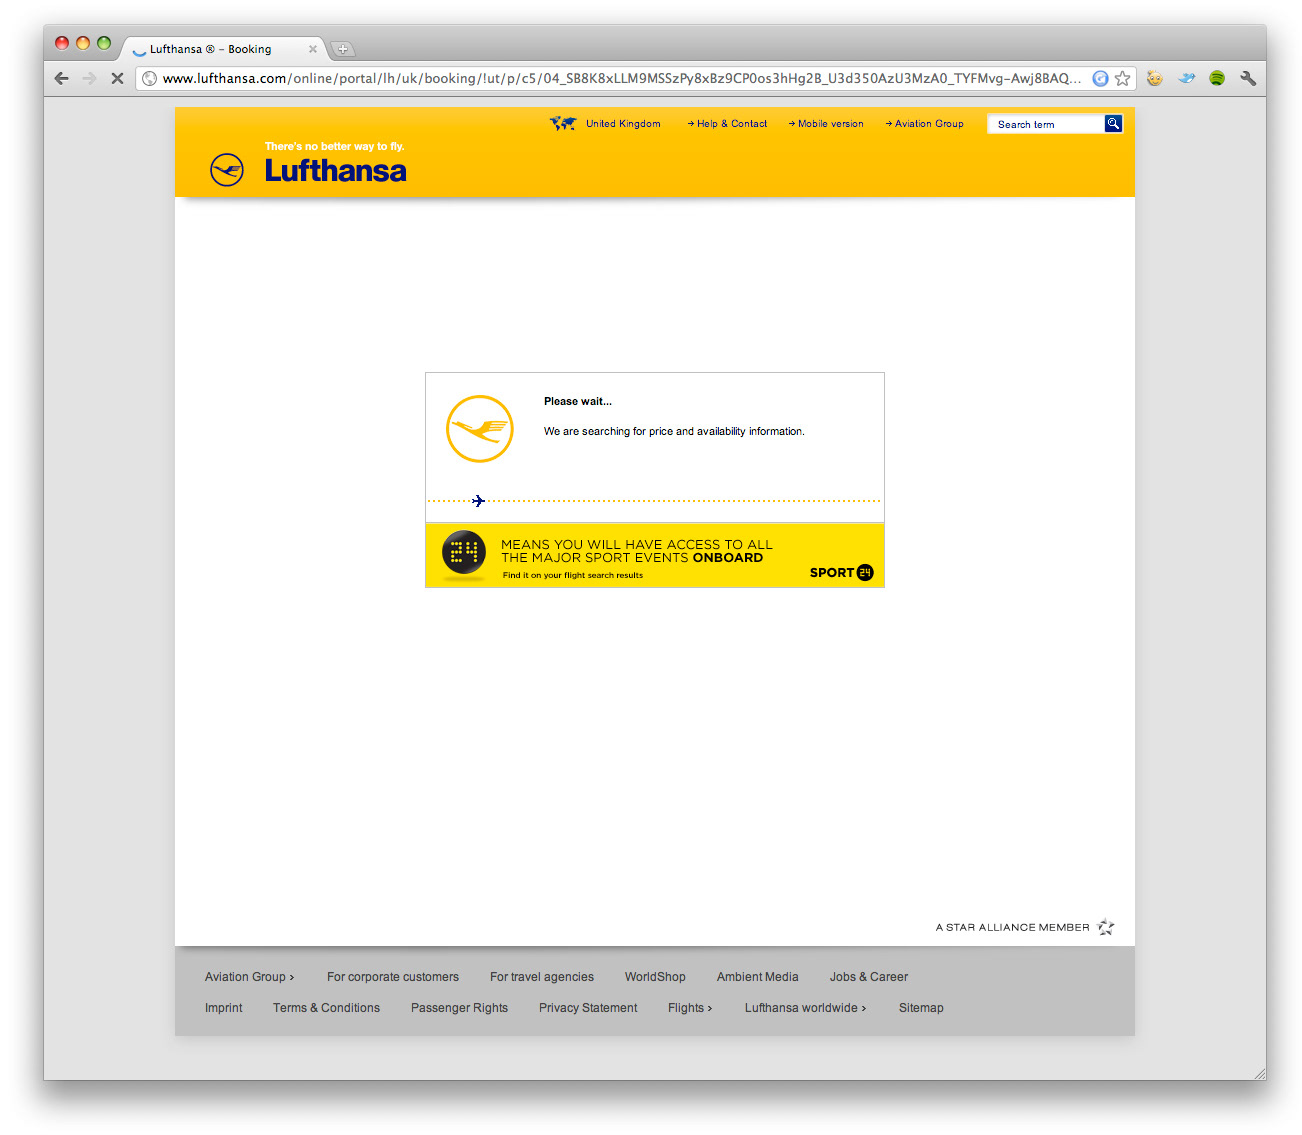Click the green Spotify extension icon

click(1217, 78)
